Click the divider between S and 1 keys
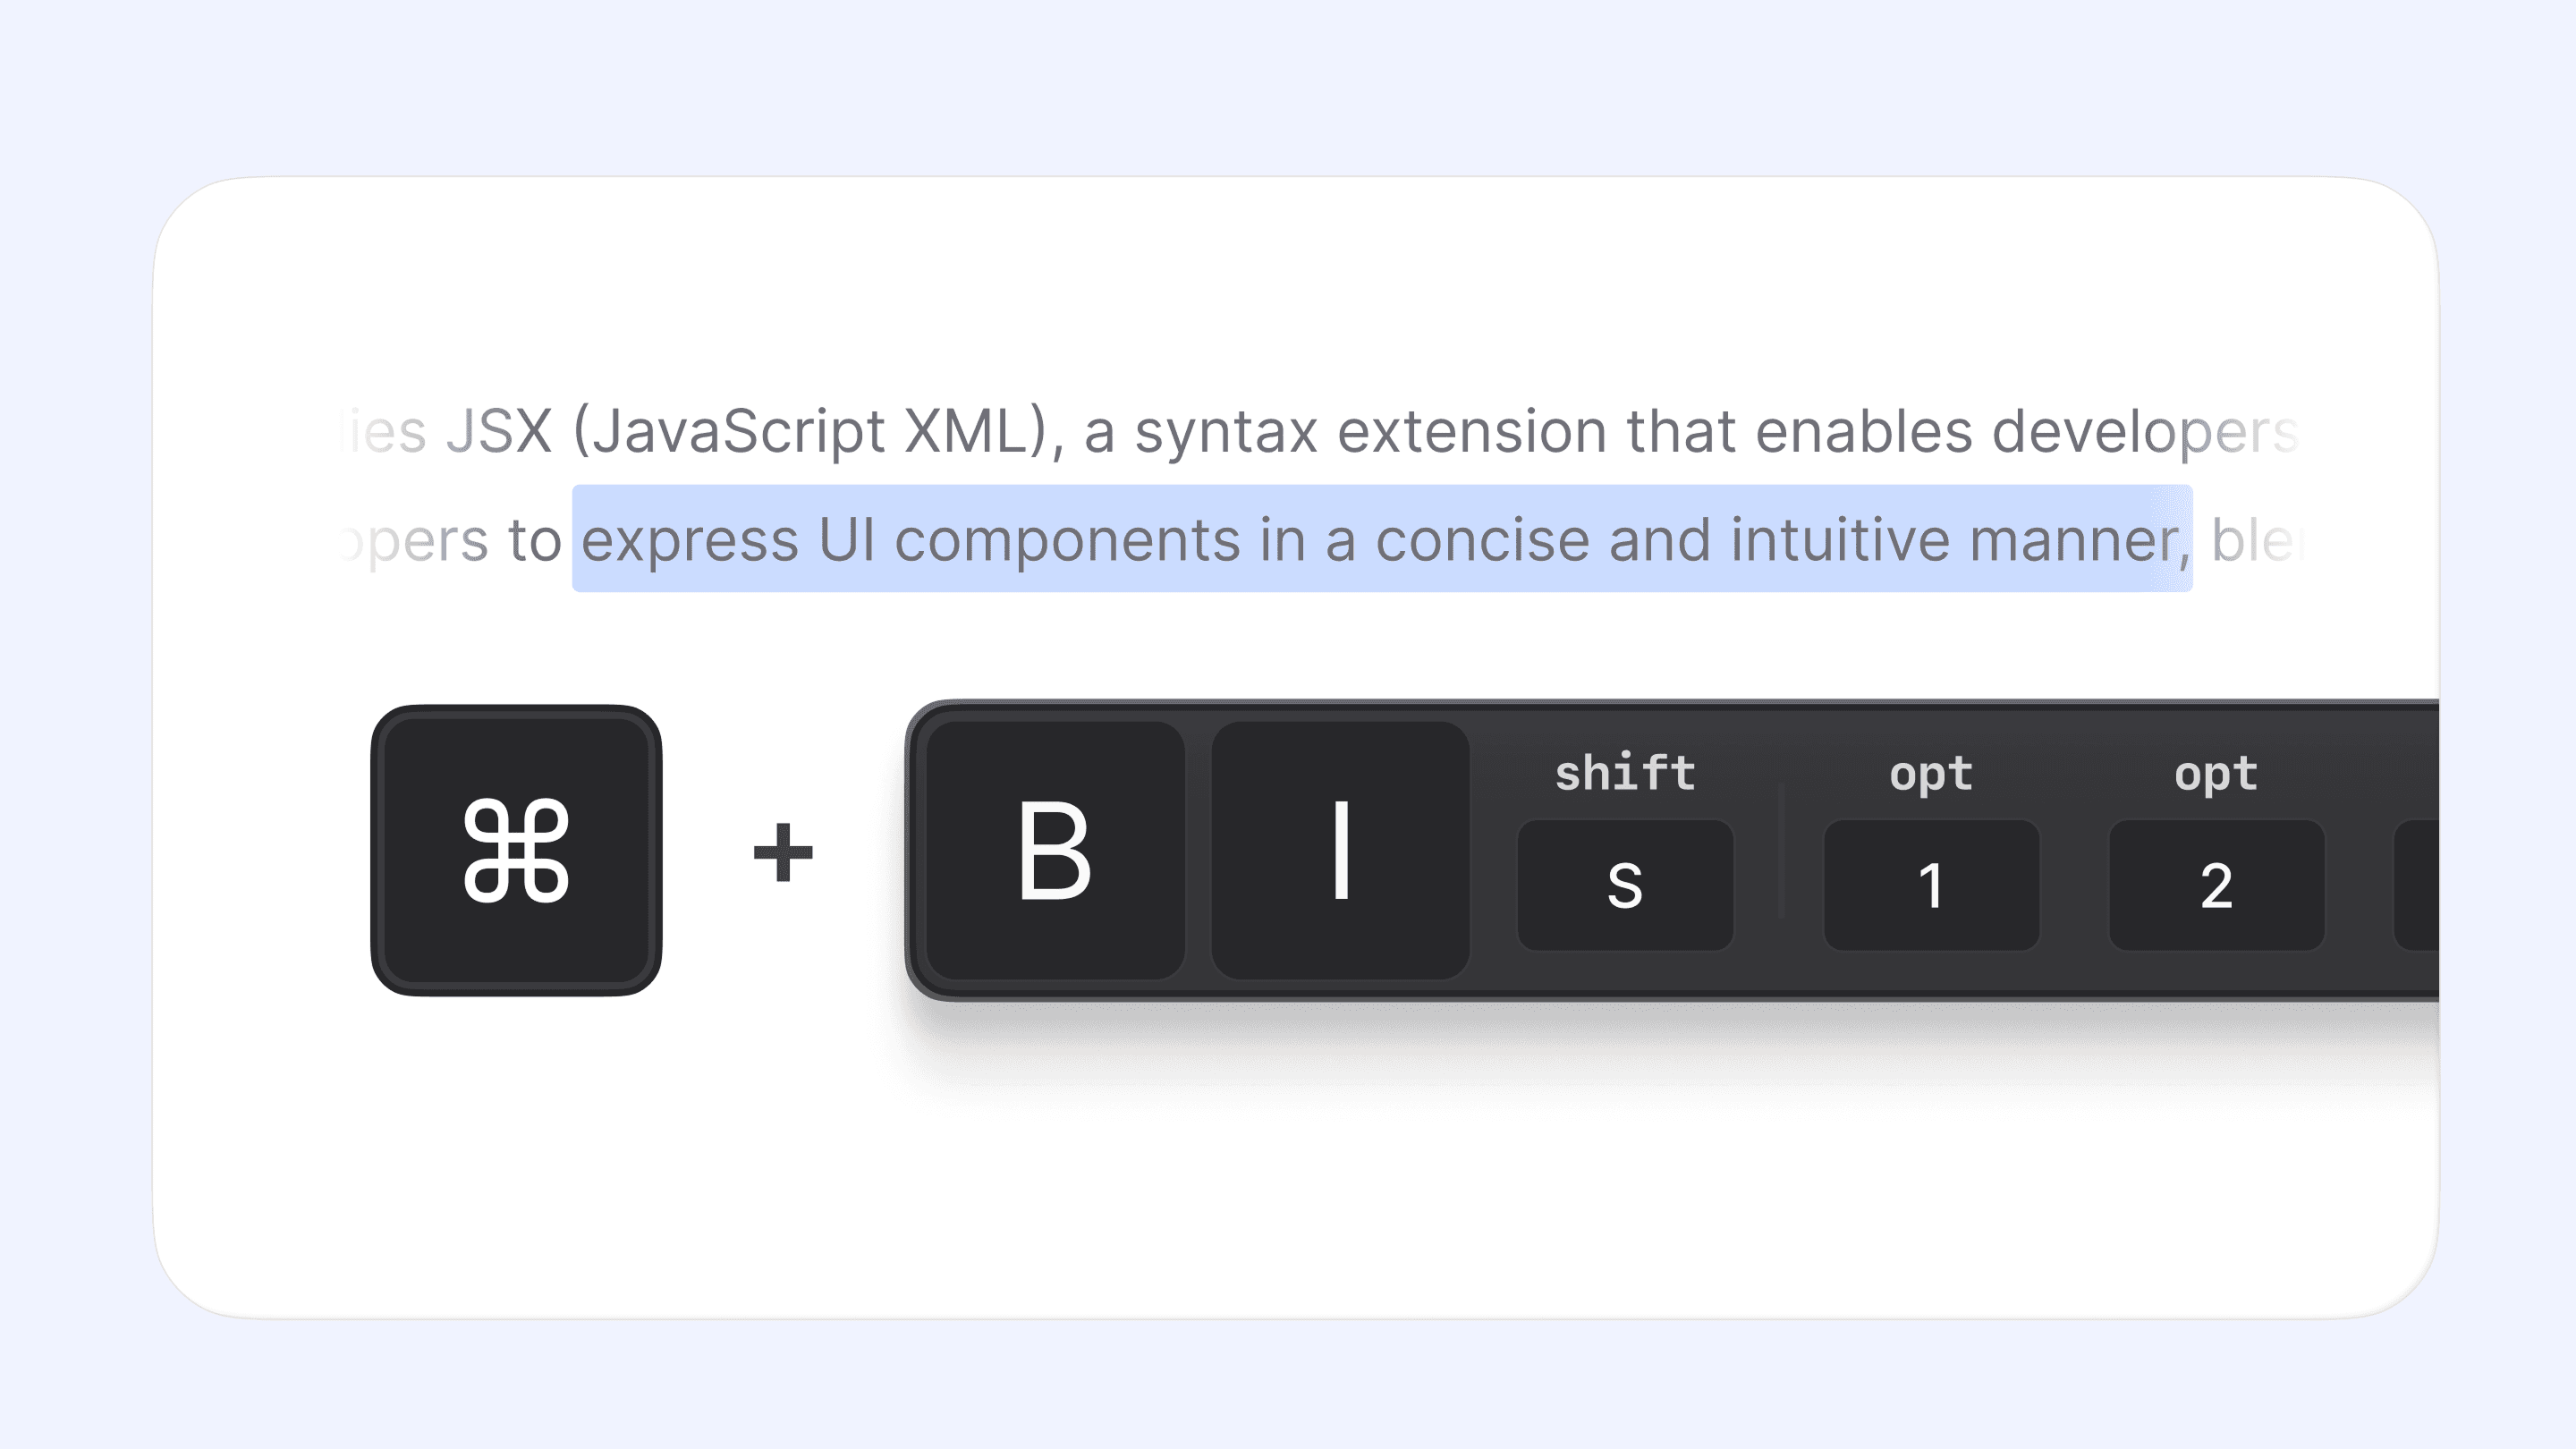 [1781, 851]
